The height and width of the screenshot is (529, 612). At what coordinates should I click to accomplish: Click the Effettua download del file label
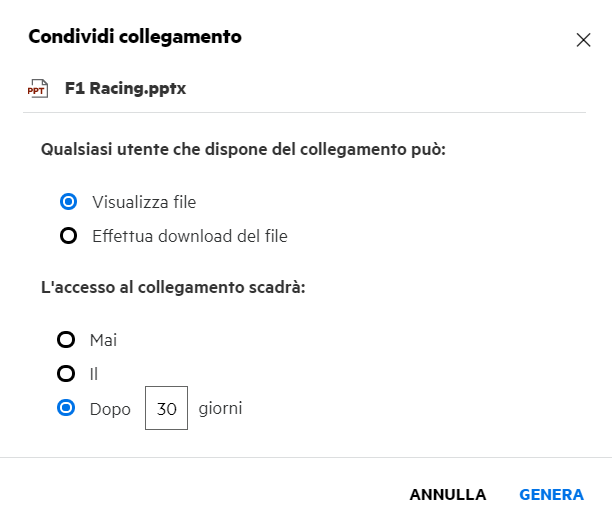pos(189,236)
